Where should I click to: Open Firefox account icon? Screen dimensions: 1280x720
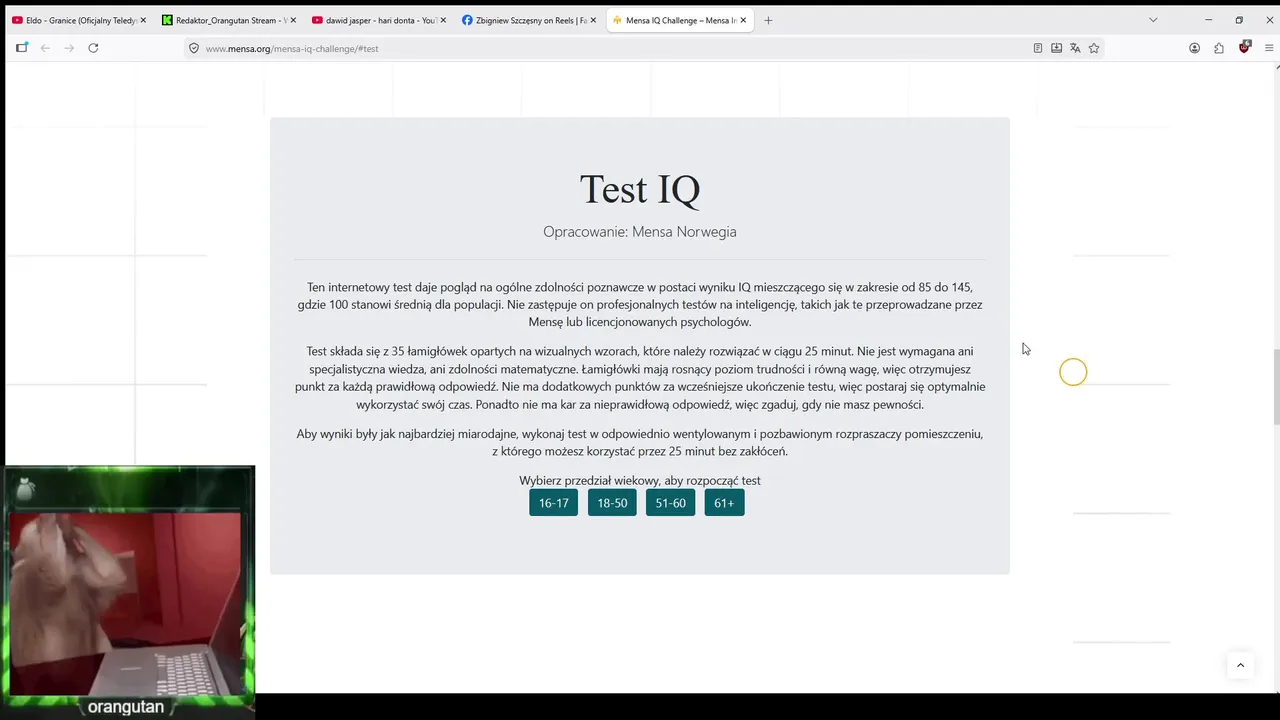(x=1194, y=48)
